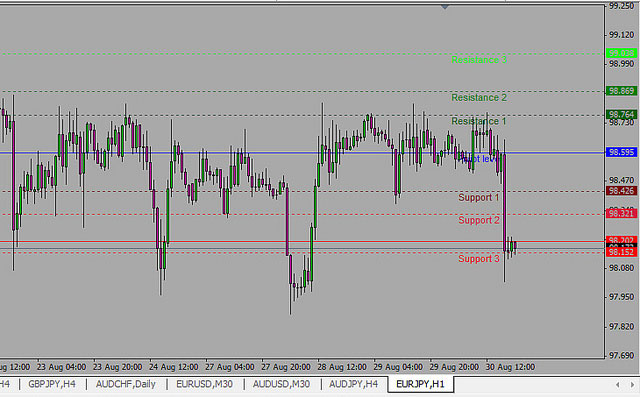Switch to the GBPJPY,H4 chart tab
Image resolution: width=640 pixels, height=397 pixels.
click(x=52, y=384)
